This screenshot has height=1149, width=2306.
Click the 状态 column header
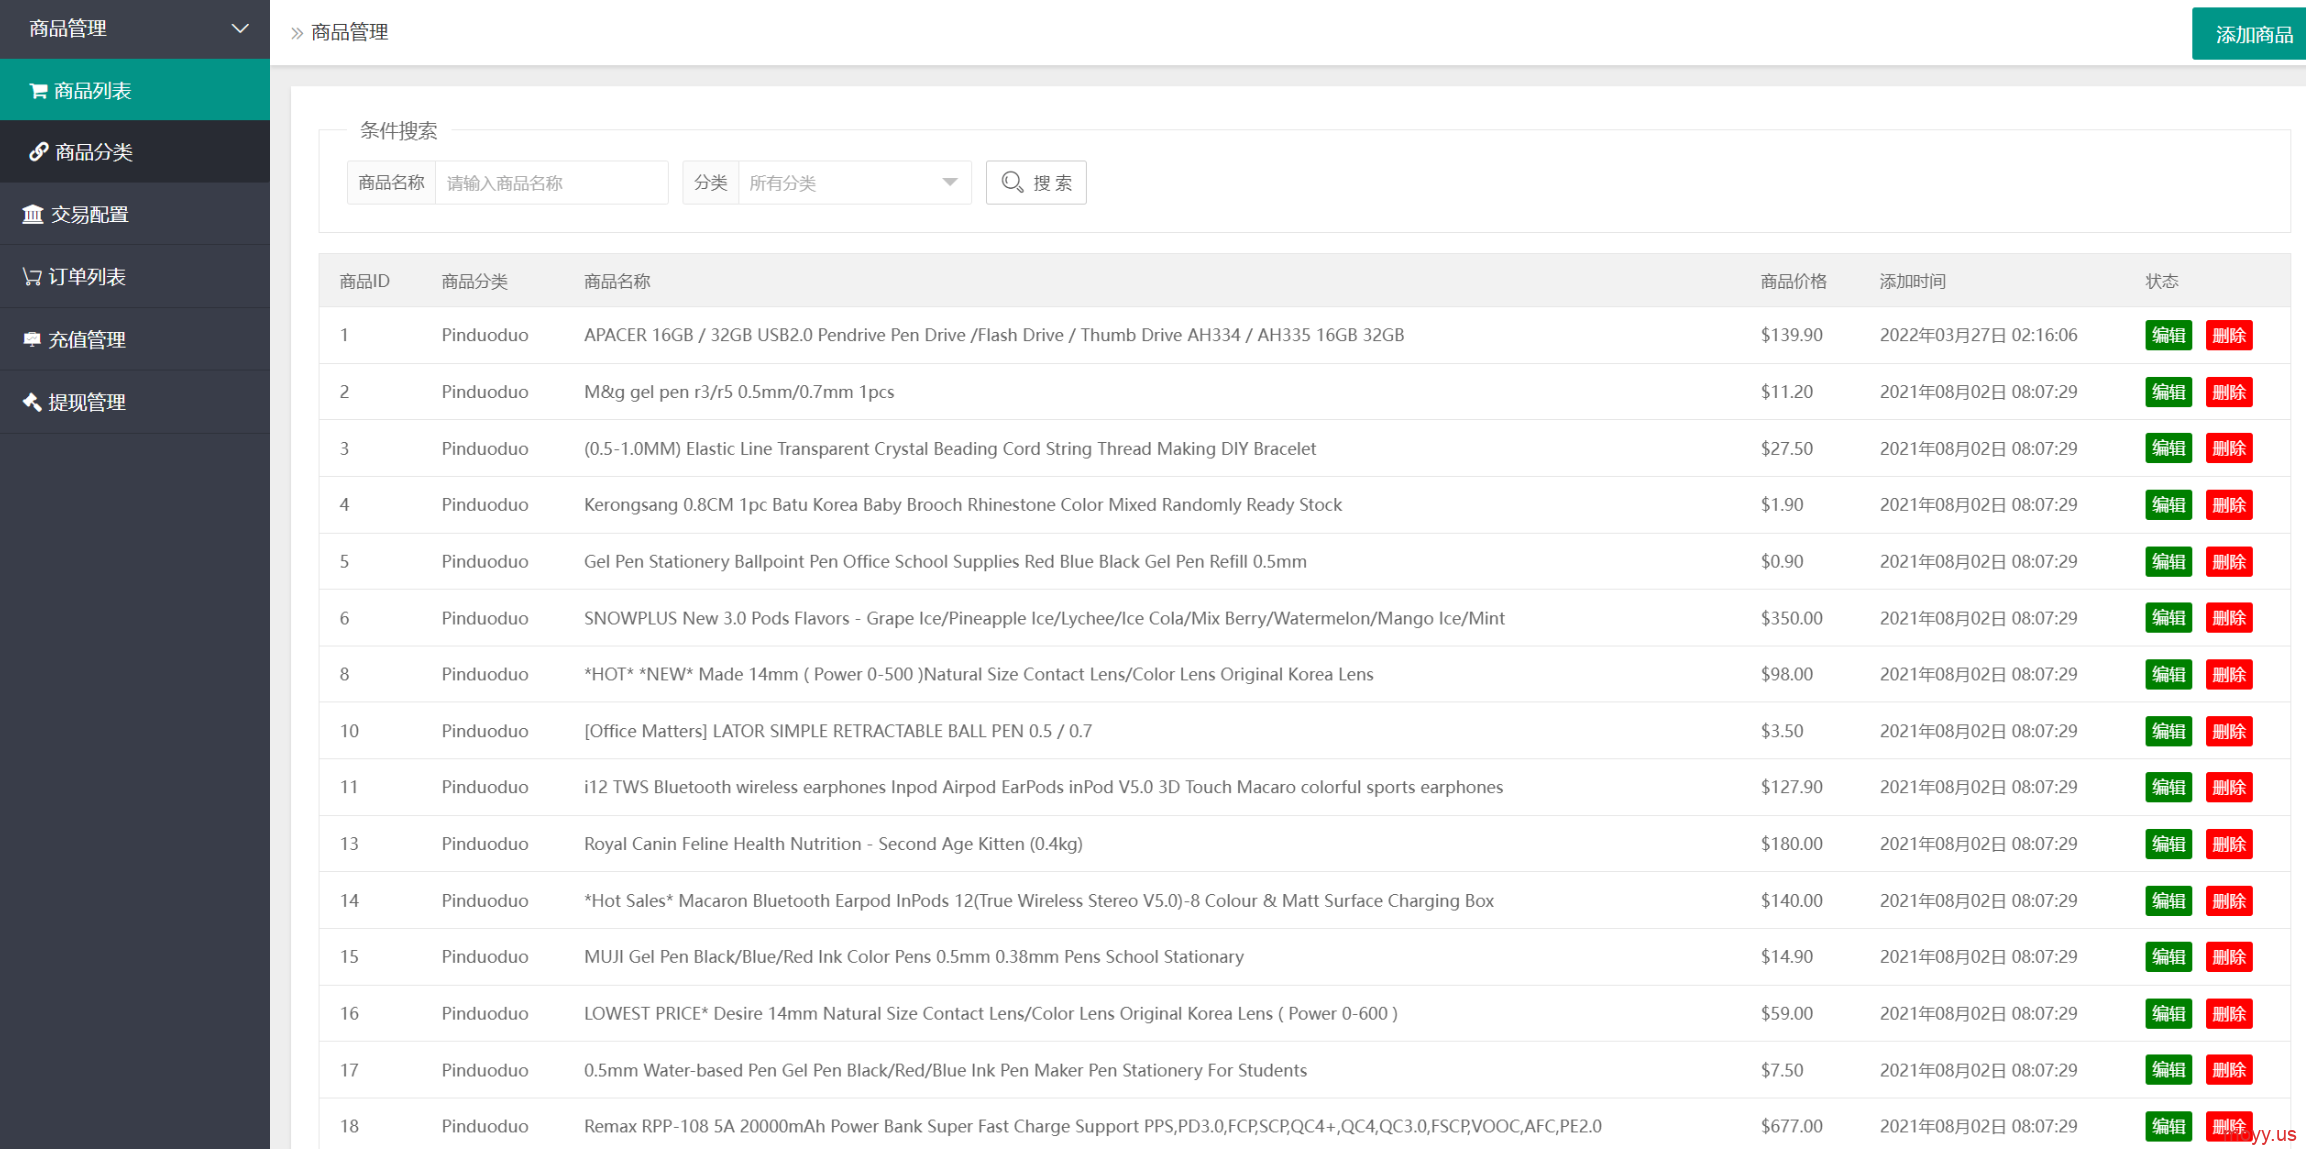tap(2161, 282)
